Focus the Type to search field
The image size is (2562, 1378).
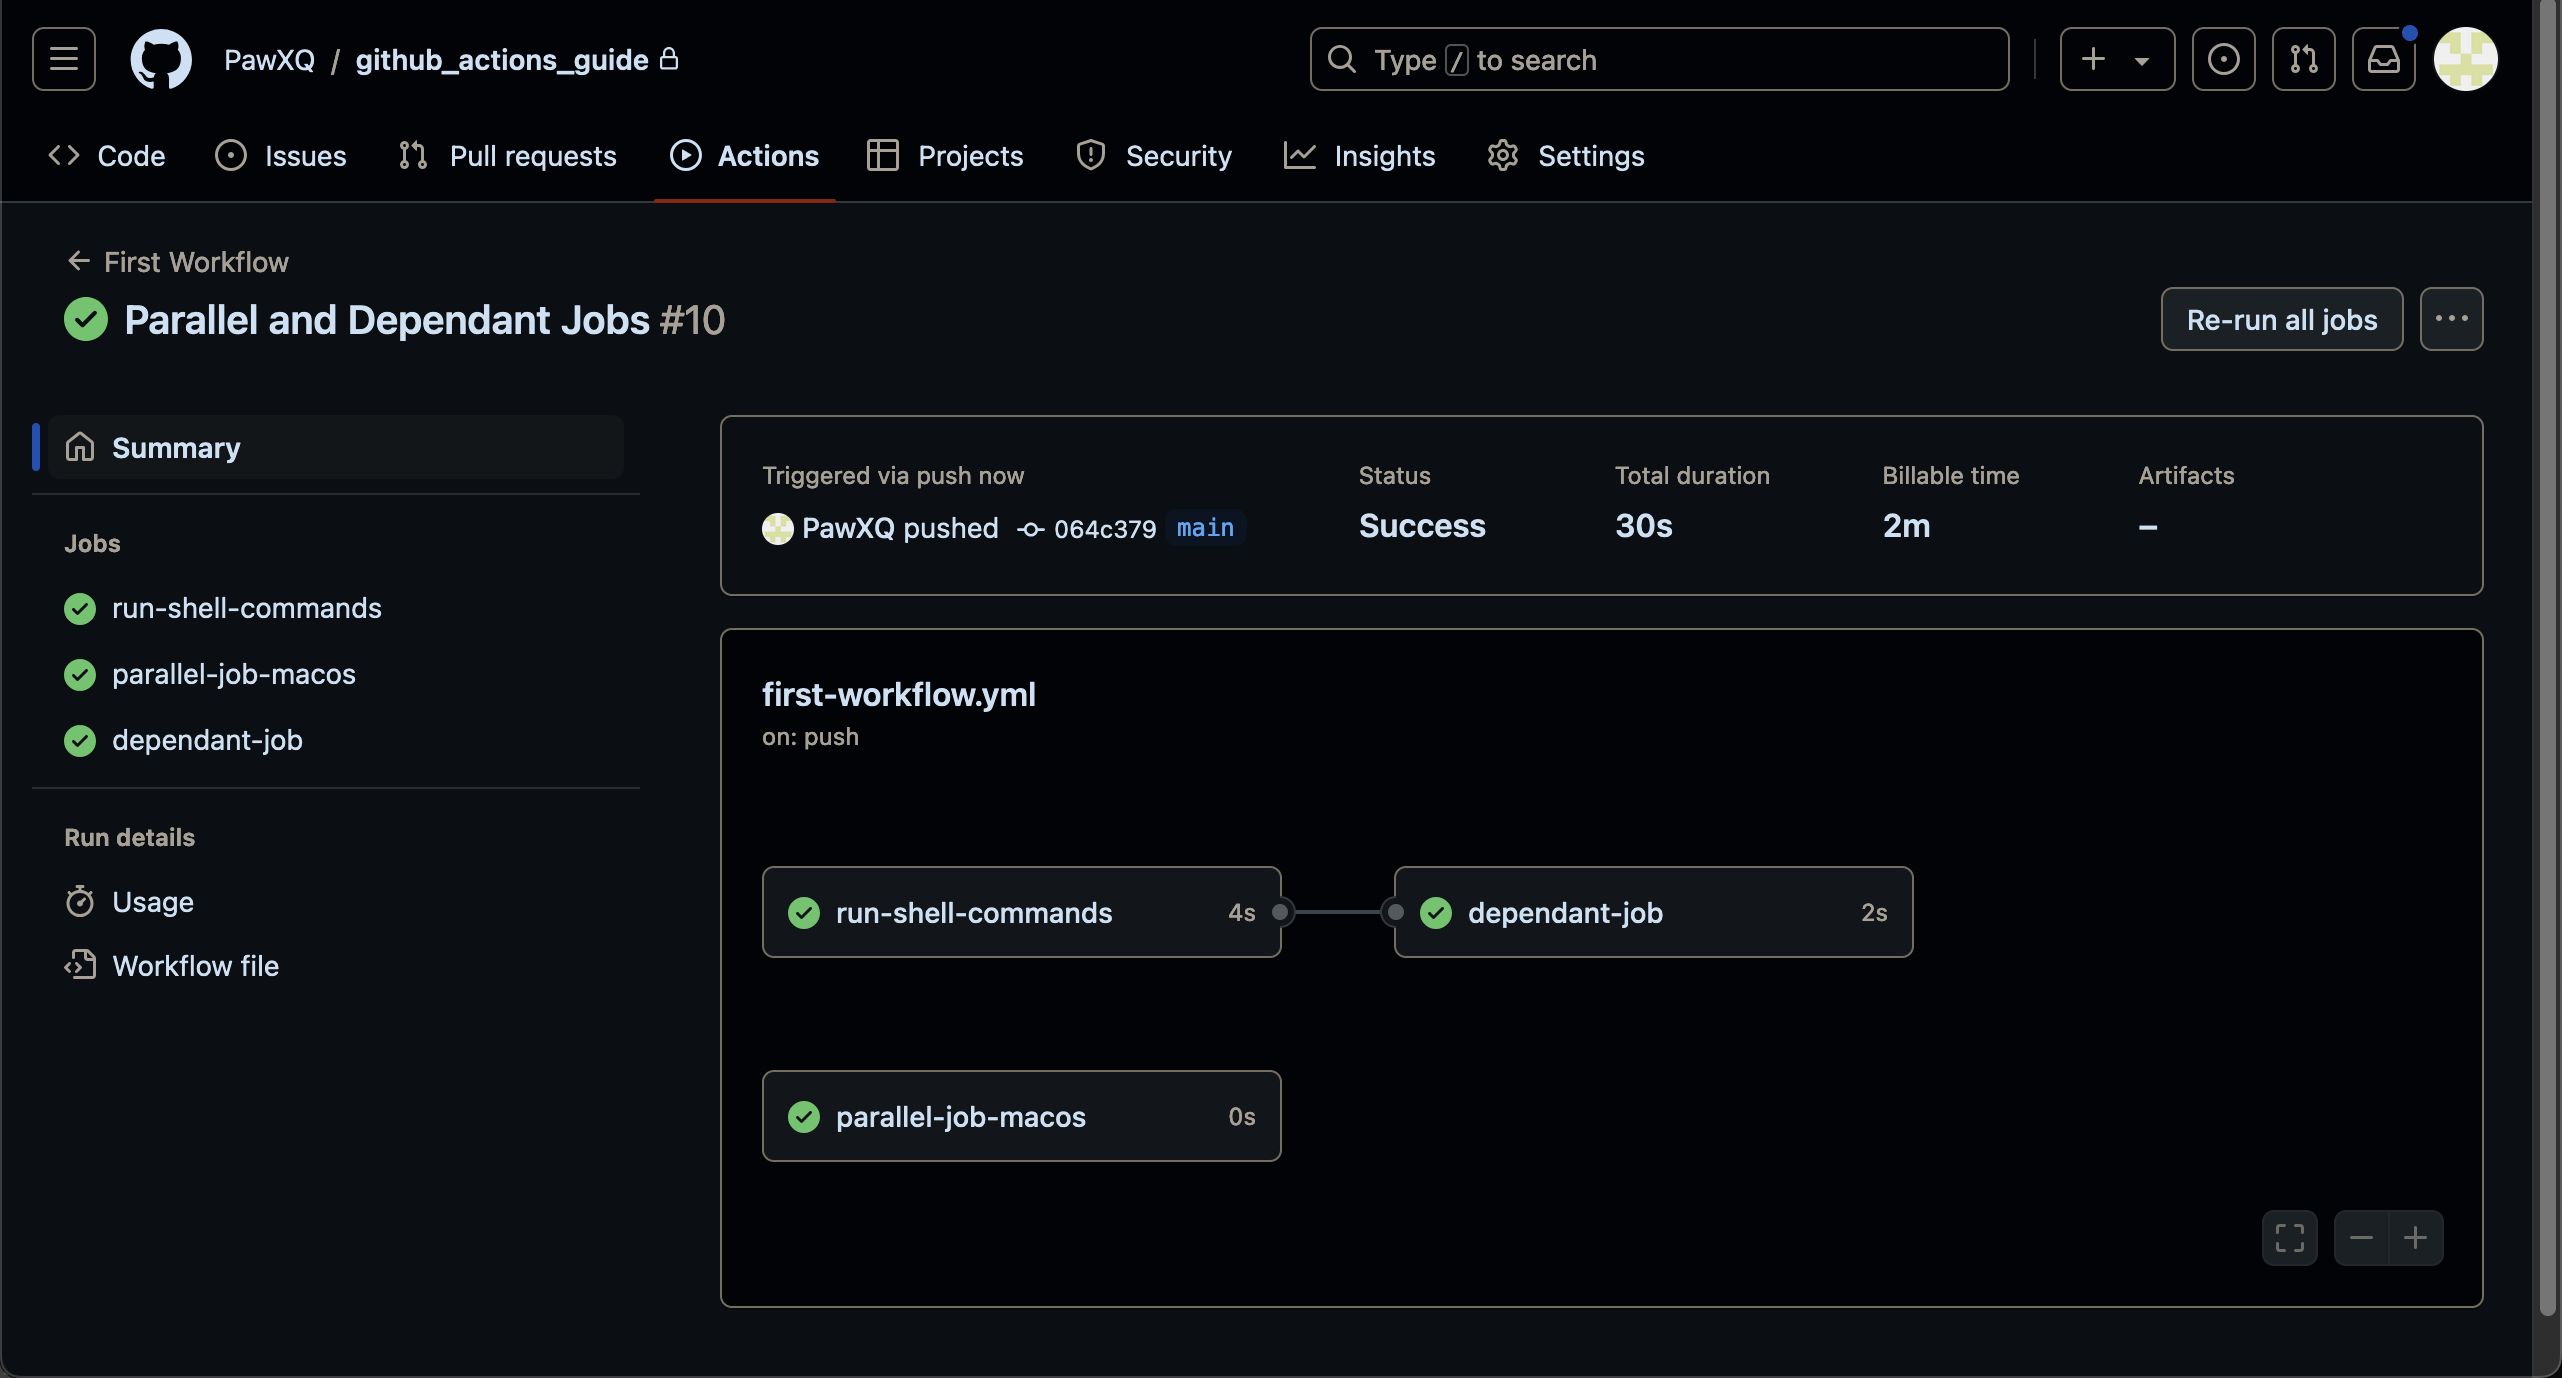tap(1658, 59)
